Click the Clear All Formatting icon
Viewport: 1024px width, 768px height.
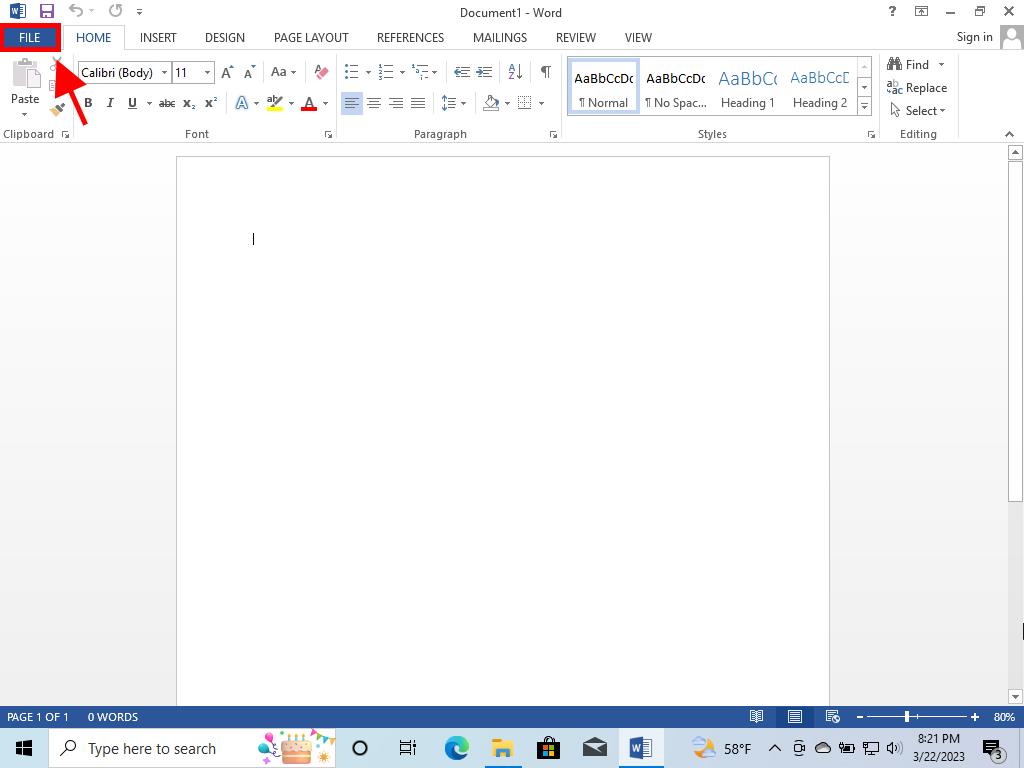[321, 72]
